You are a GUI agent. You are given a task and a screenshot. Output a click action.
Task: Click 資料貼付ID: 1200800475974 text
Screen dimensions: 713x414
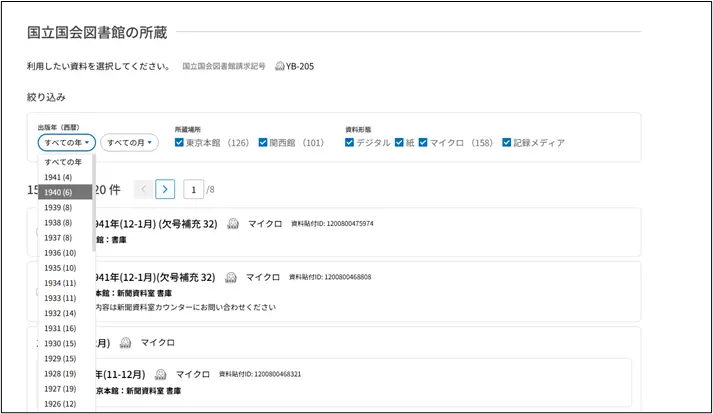[332, 223]
